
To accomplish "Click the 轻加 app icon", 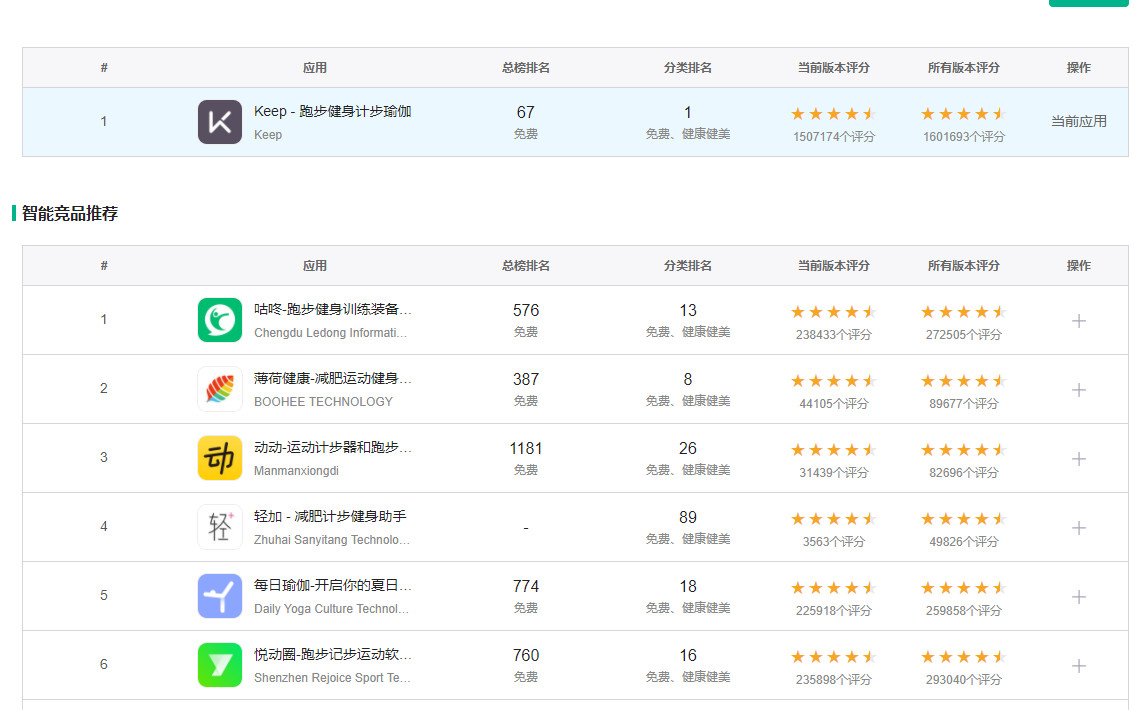I will click(220, 527).
